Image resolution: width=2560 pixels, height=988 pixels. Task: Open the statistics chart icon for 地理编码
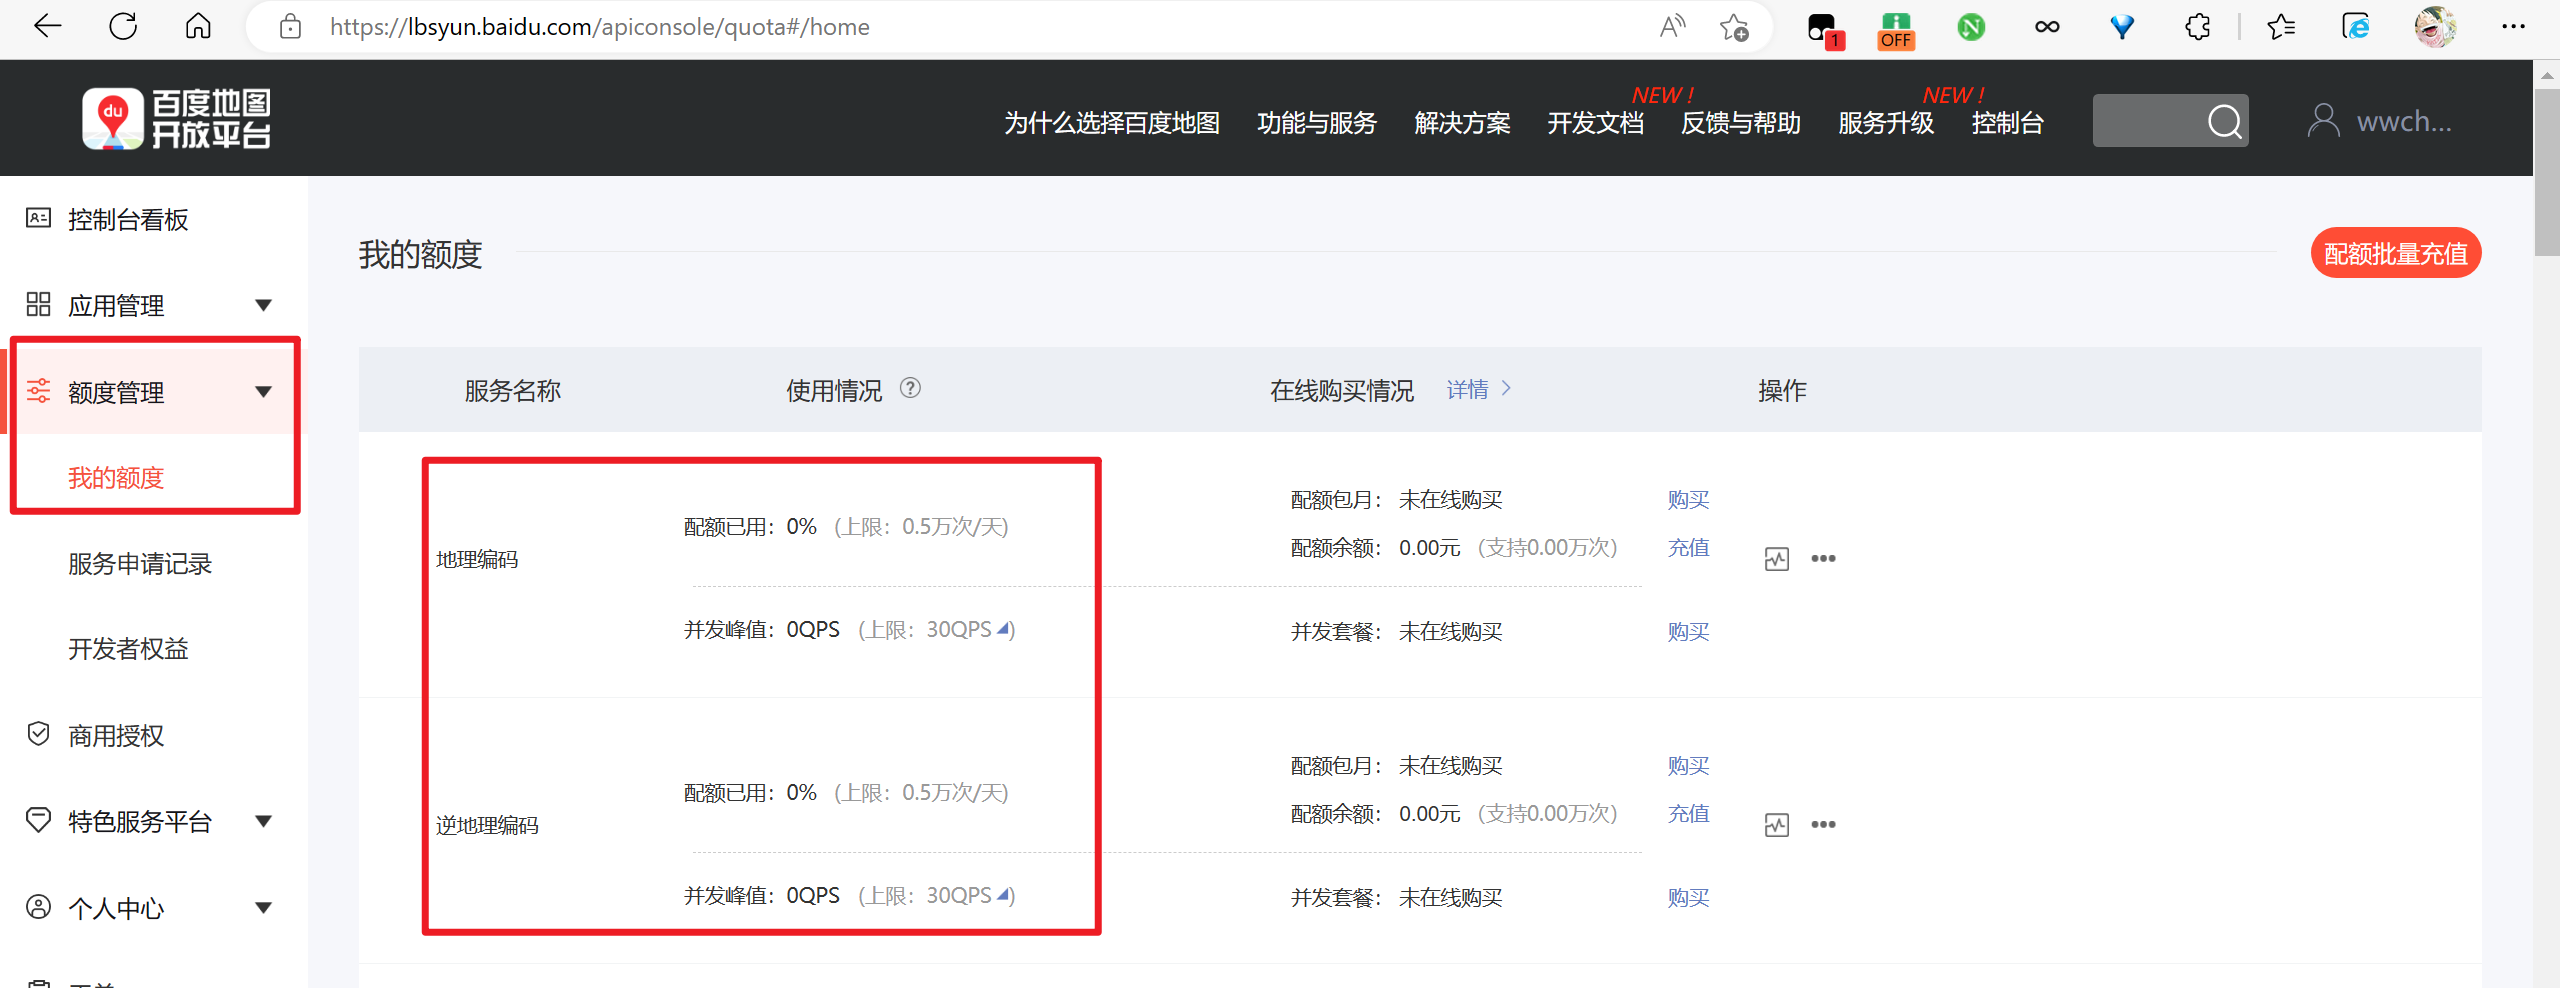[x=1777, y=559]
